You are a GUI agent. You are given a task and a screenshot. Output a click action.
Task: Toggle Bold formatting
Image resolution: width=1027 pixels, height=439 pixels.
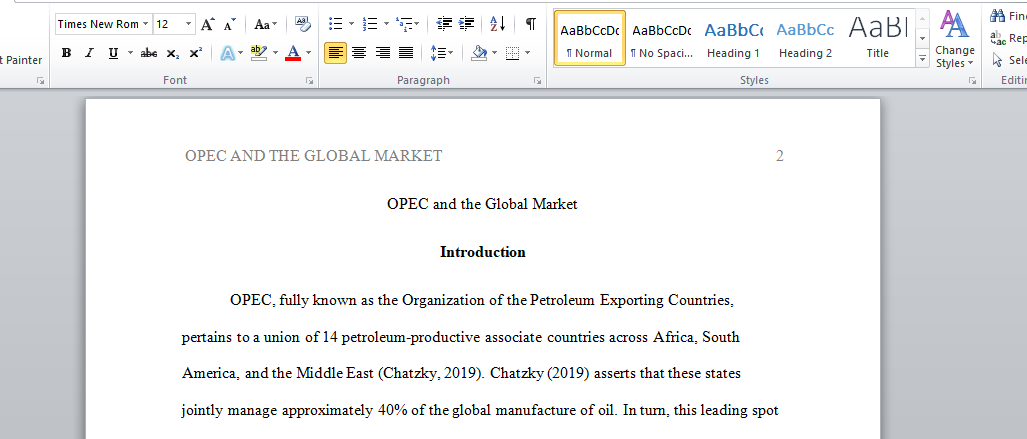[x=66, y=53]
